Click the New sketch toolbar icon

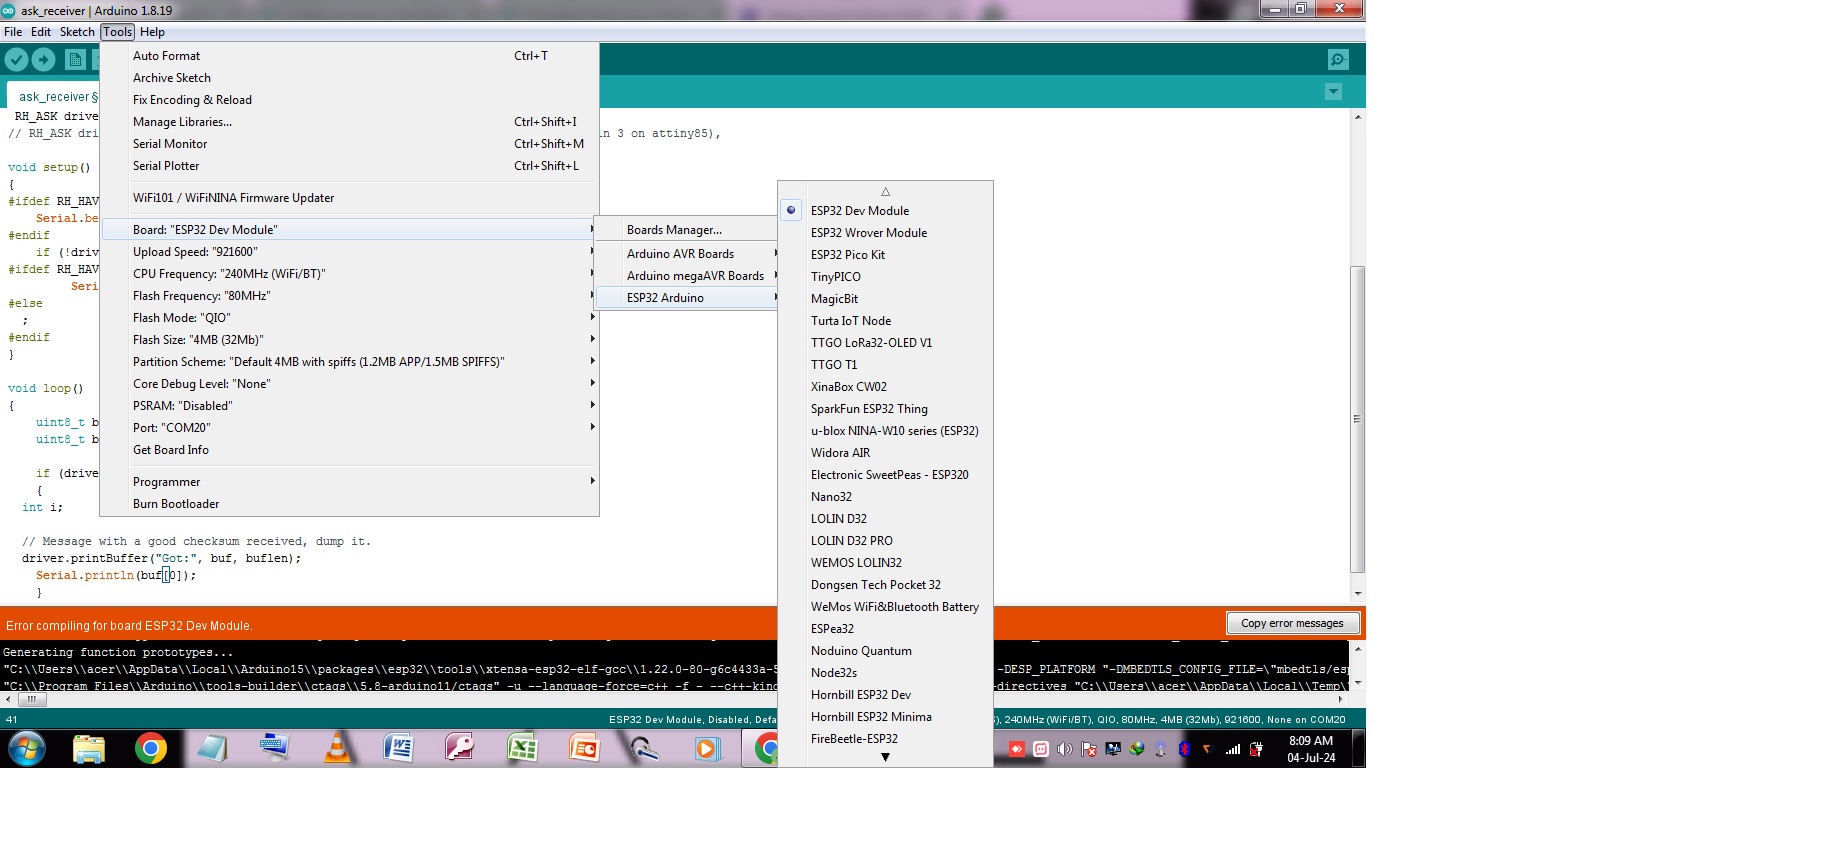75,60
